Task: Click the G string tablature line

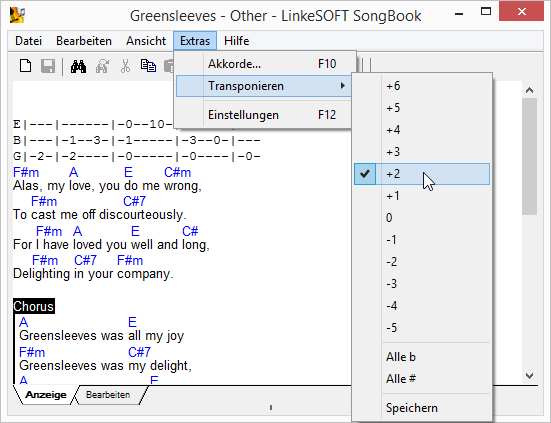Action: (137, 156)
